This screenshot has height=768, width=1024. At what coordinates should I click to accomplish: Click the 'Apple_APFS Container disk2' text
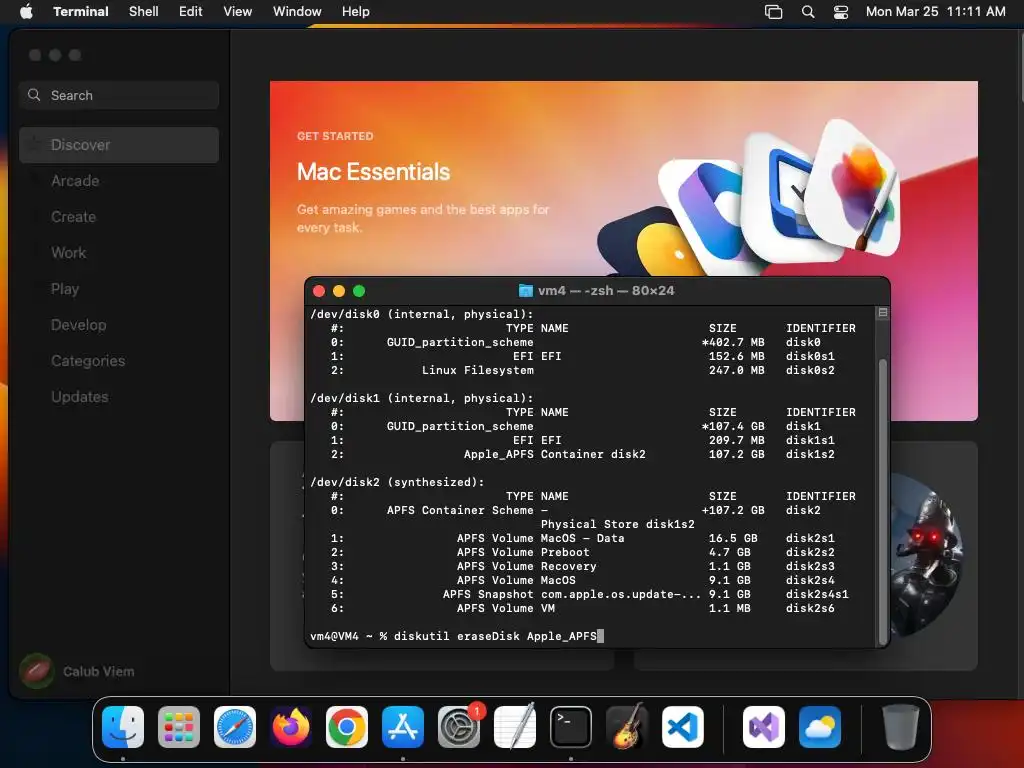click(x=554, y=455)
